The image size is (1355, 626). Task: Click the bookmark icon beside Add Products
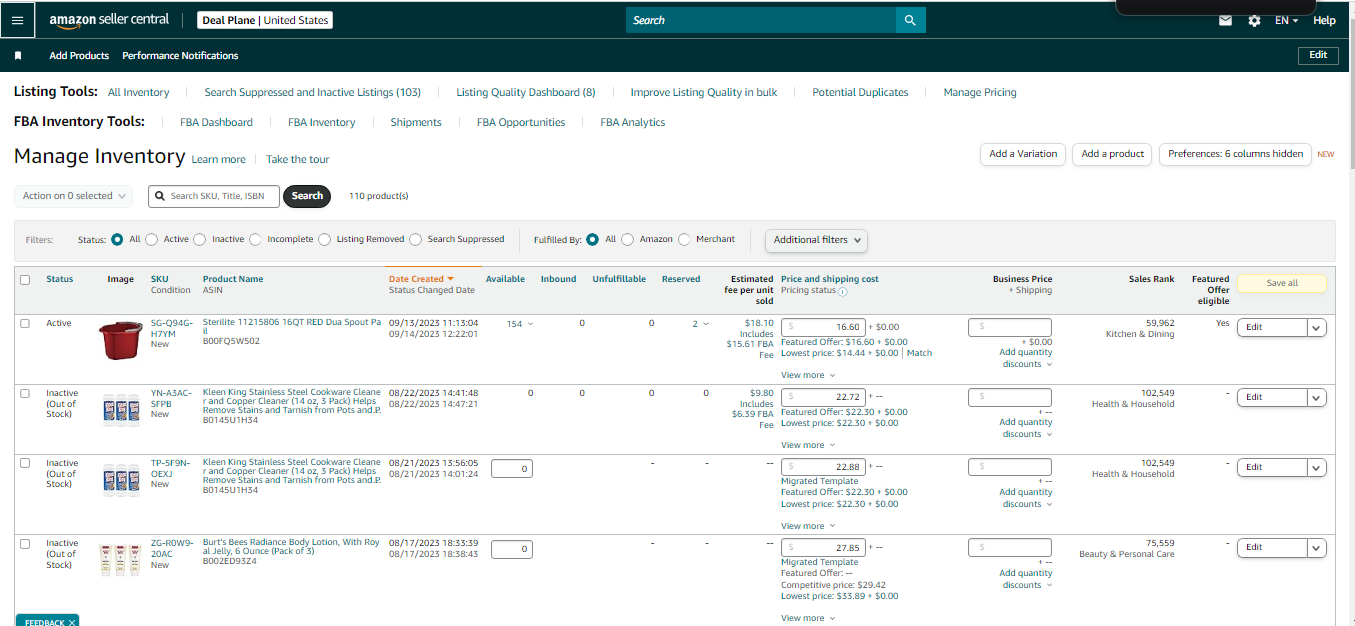(18, 56)
